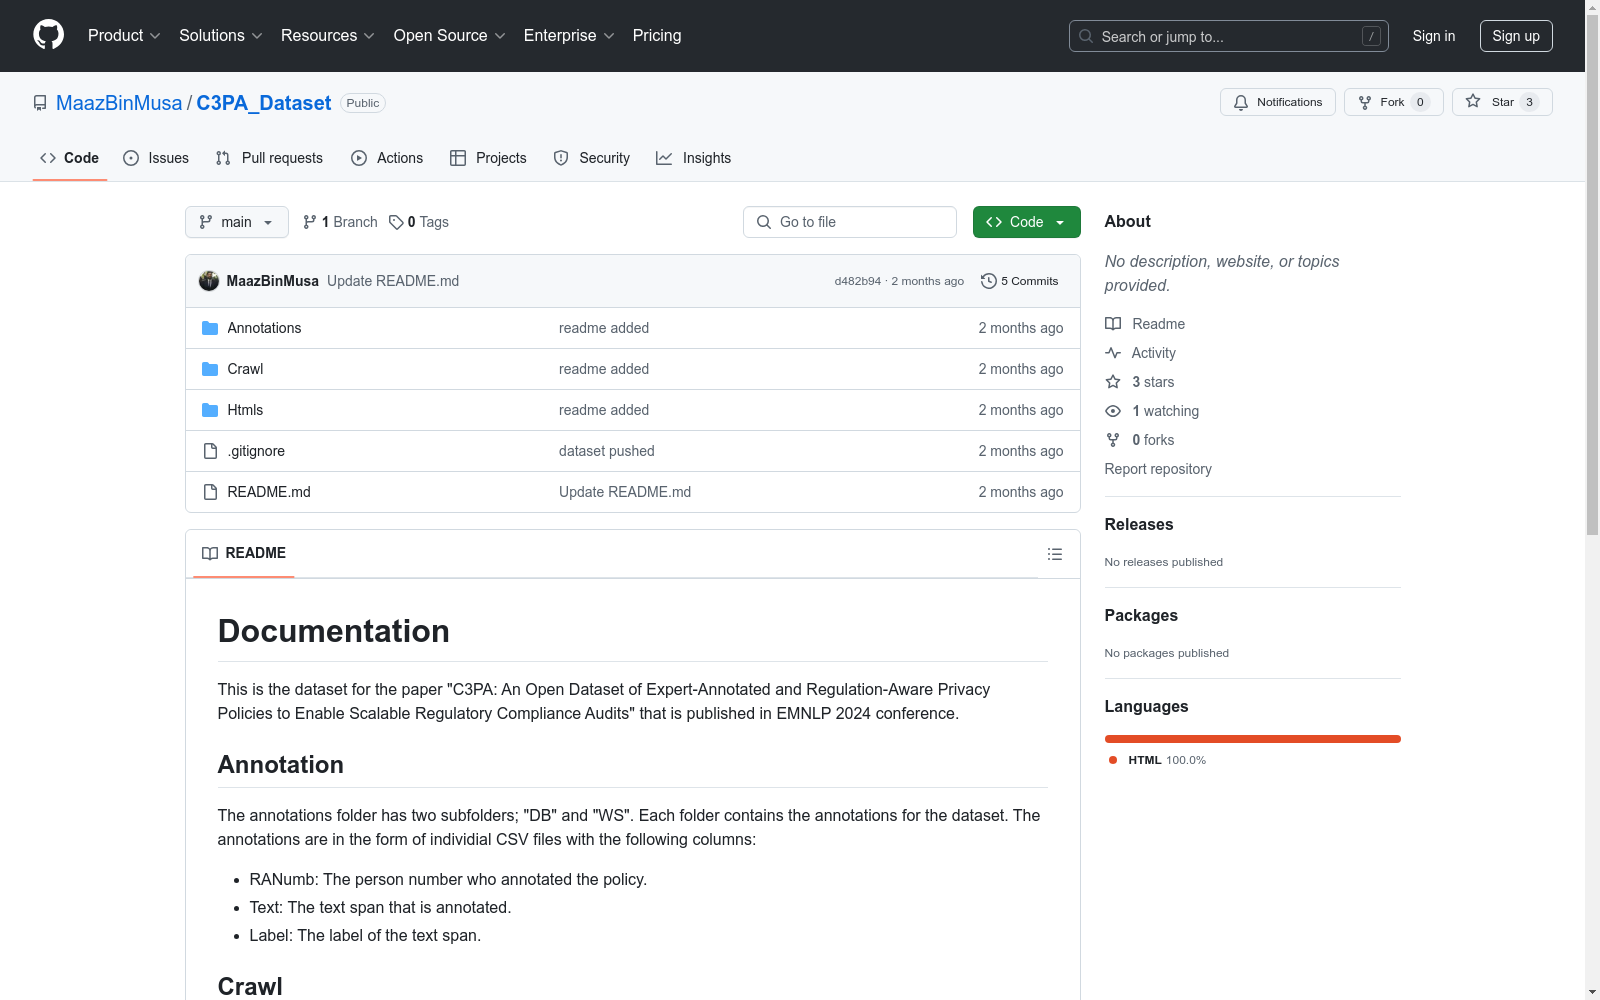Click the fork icon beside 0 forks
1600x1000 pixels.
[x=1113, y=440]
